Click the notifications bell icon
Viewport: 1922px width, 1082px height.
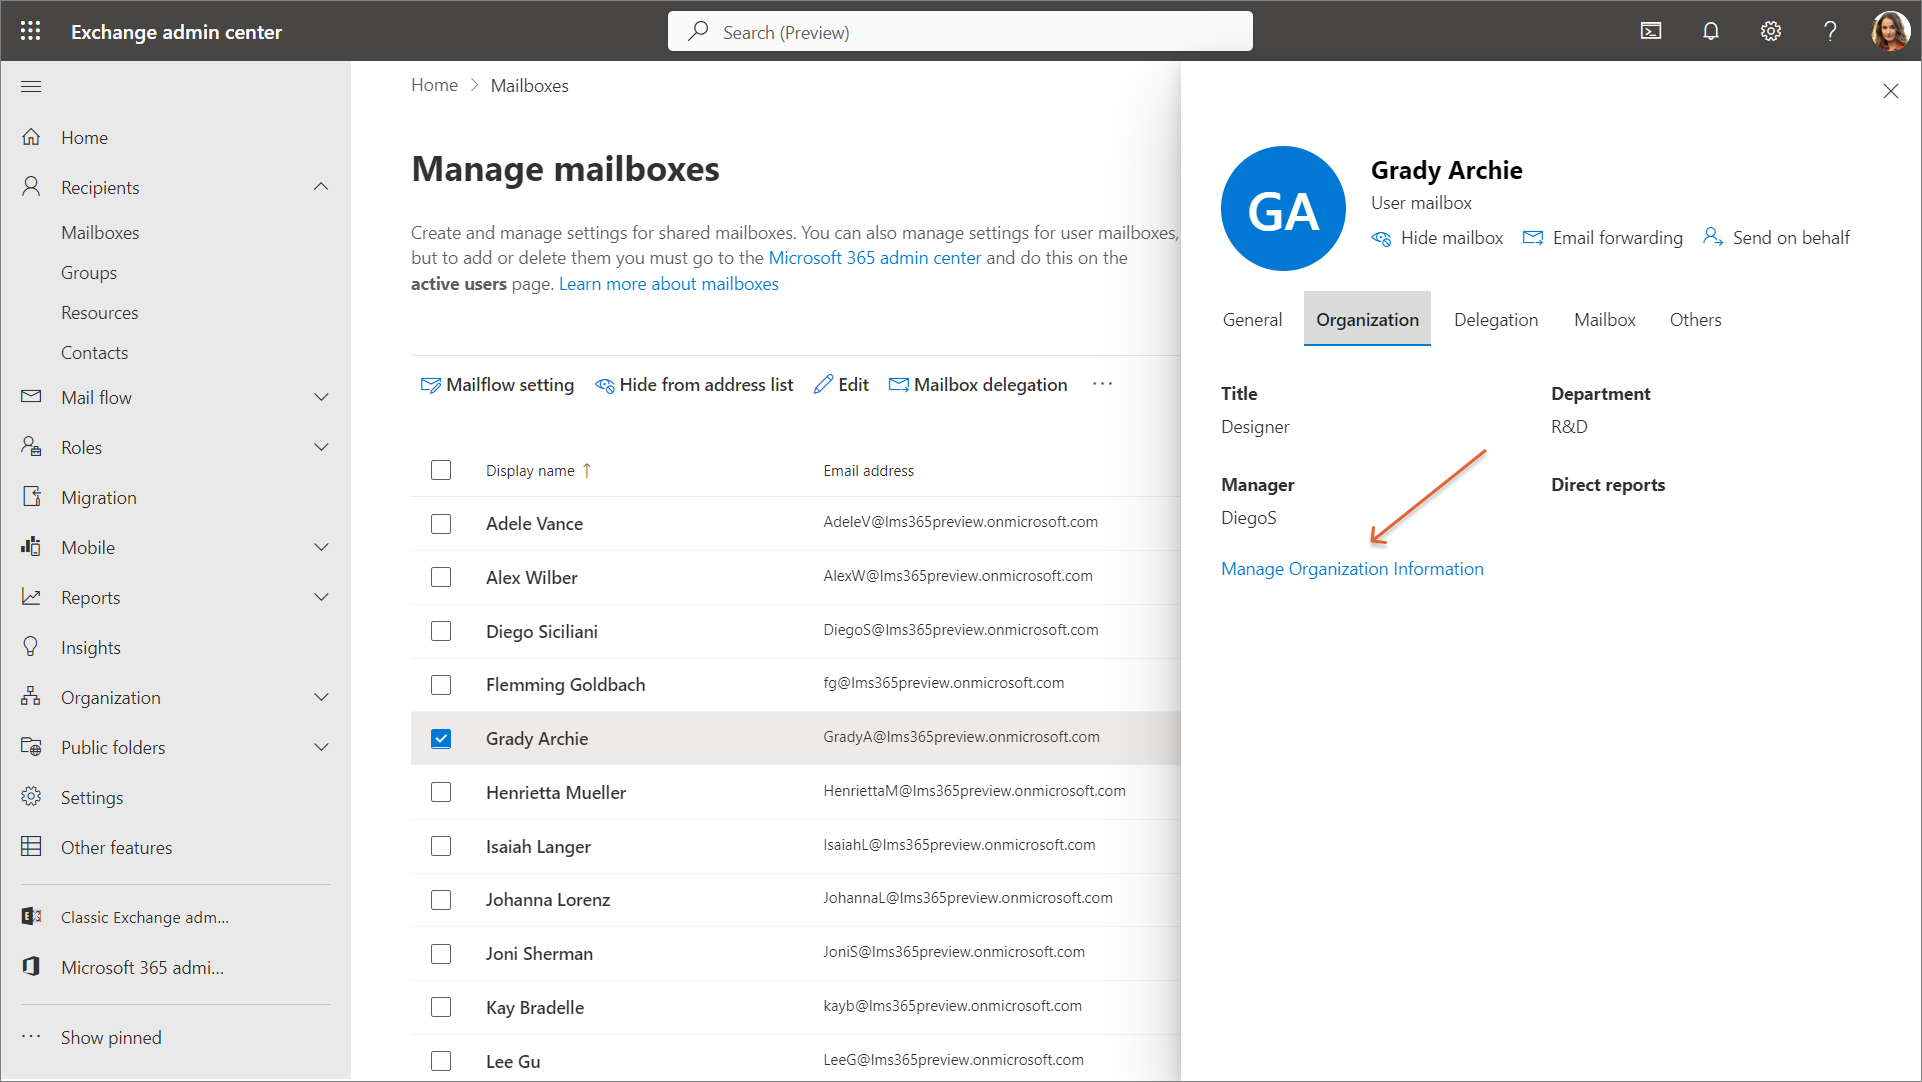pos(1711,31)
